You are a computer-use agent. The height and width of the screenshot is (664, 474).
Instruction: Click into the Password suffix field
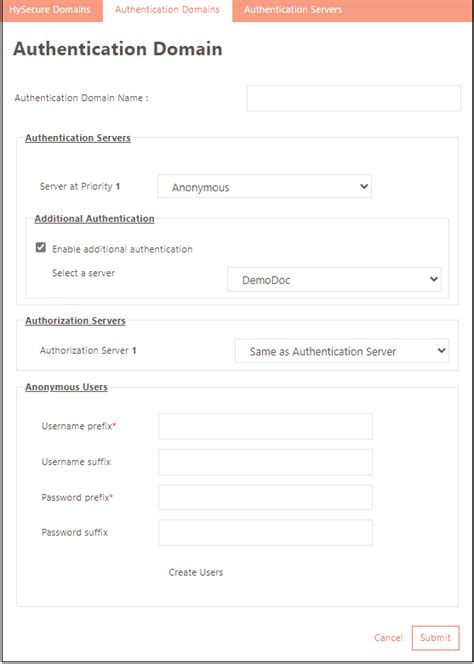265,533
